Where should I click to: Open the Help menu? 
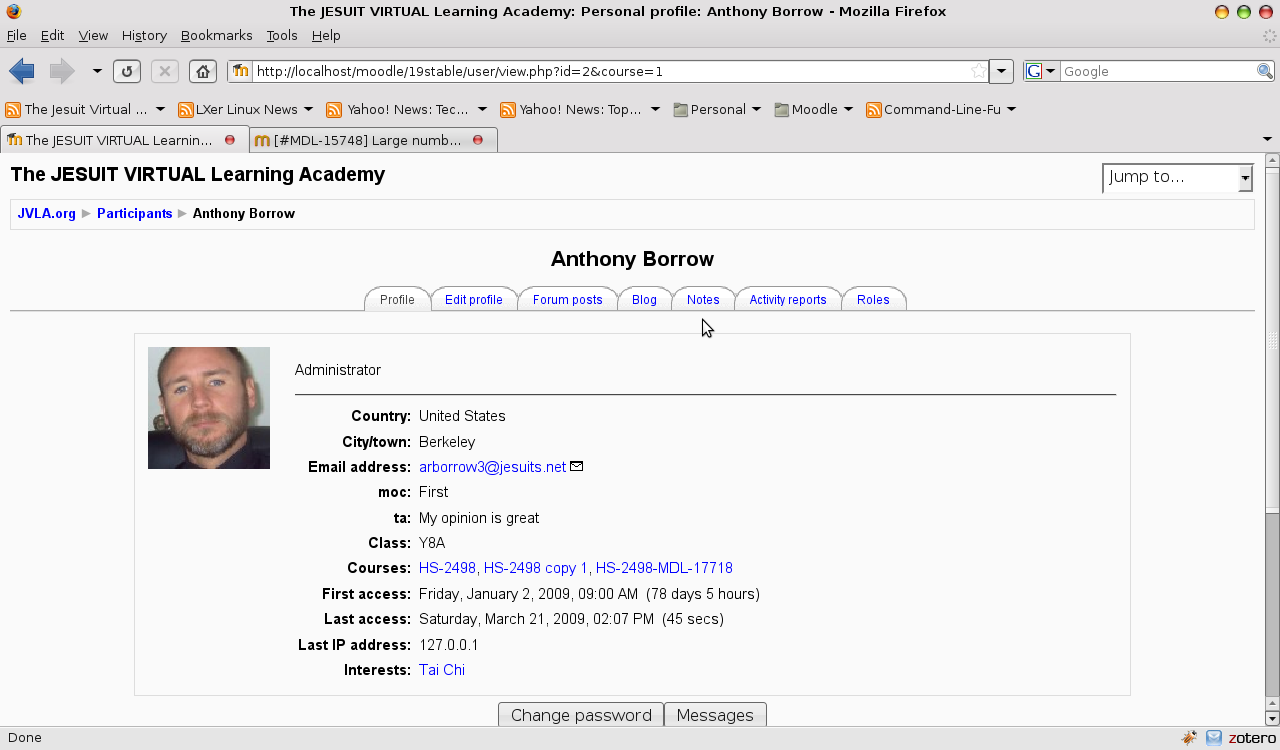pos(326,35)
